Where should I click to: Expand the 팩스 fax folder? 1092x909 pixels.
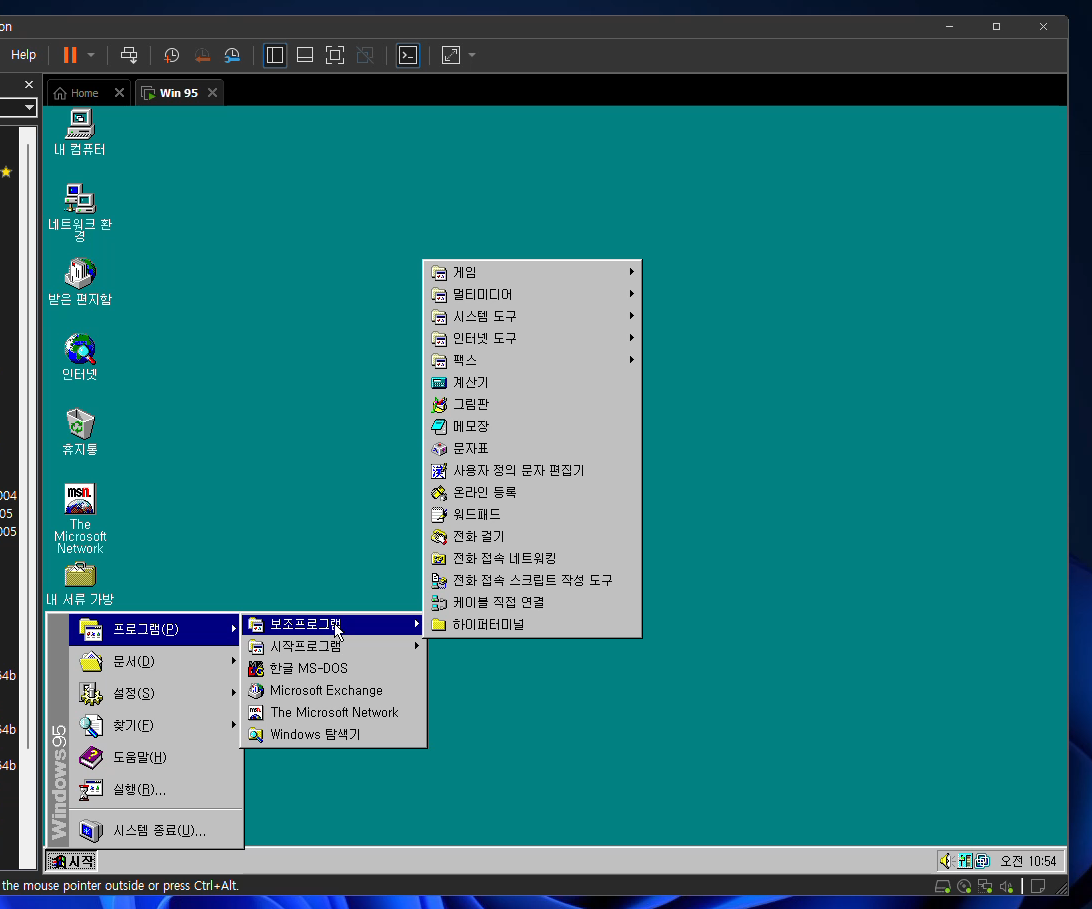[x=532, y=360]
